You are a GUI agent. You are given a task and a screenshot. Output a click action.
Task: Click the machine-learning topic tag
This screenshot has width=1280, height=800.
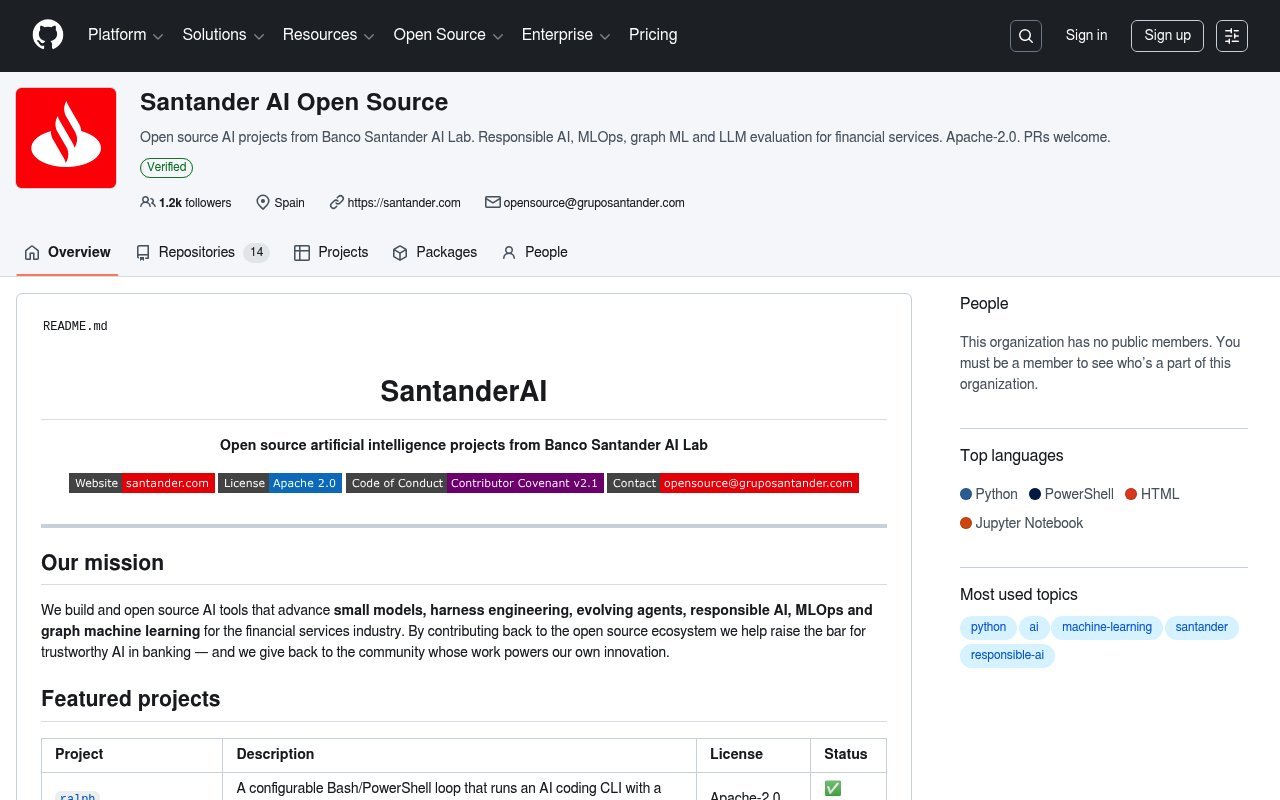click(x=1106, y=628)
